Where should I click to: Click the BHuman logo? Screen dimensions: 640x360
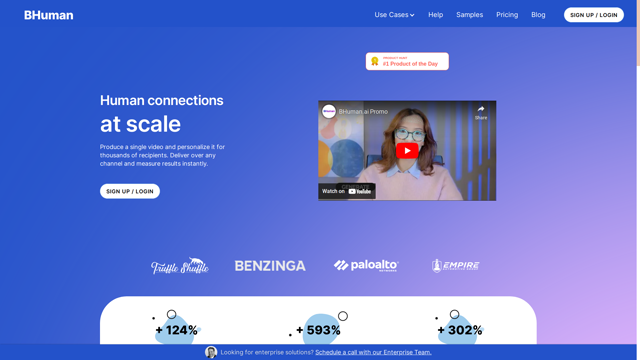pyautogui.click(x=49, y=15)
